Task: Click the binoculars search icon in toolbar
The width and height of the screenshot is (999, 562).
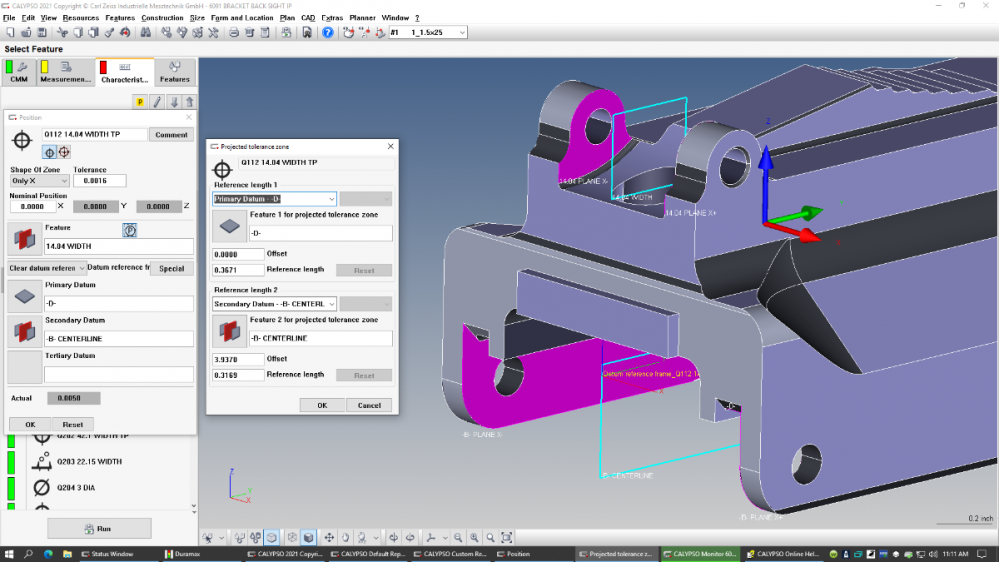Action: click(x=145, y=33)
